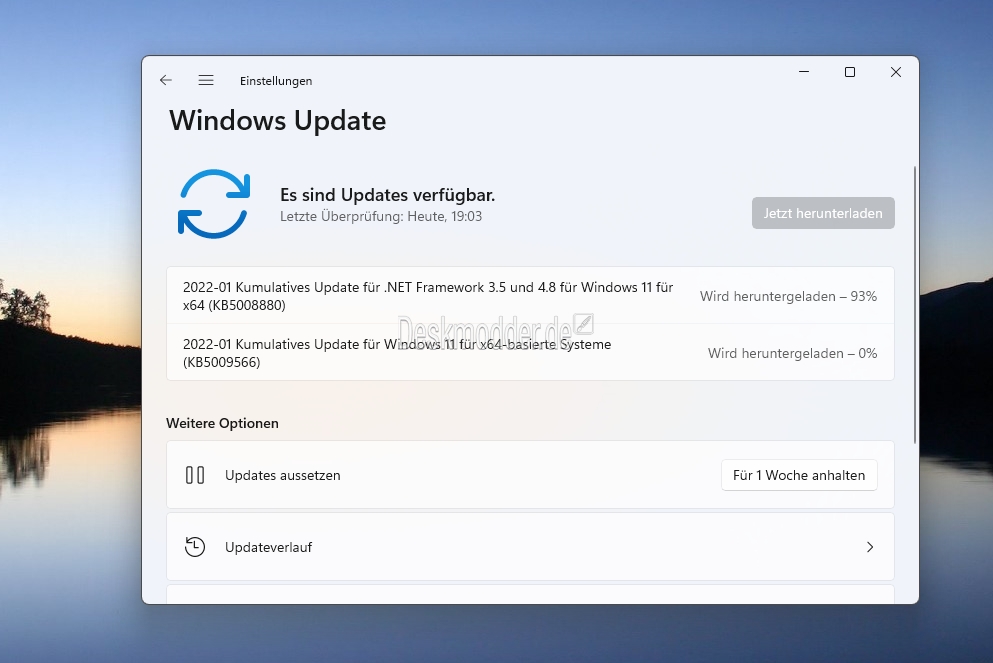
Task: Click the 93% download status text
Action: point(788,296)
